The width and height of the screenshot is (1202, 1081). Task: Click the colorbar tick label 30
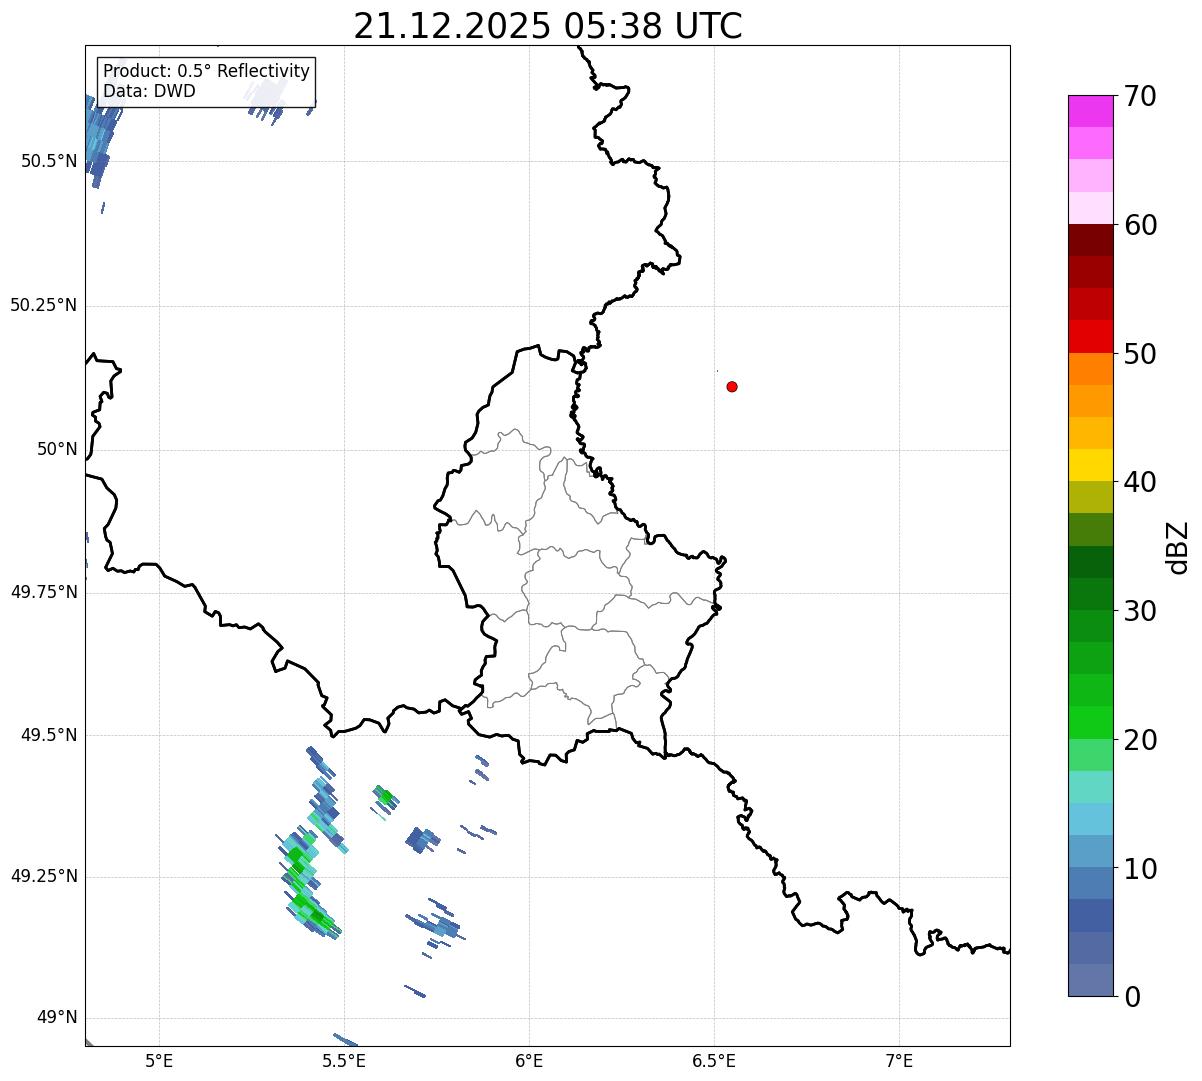(1140, 611)
